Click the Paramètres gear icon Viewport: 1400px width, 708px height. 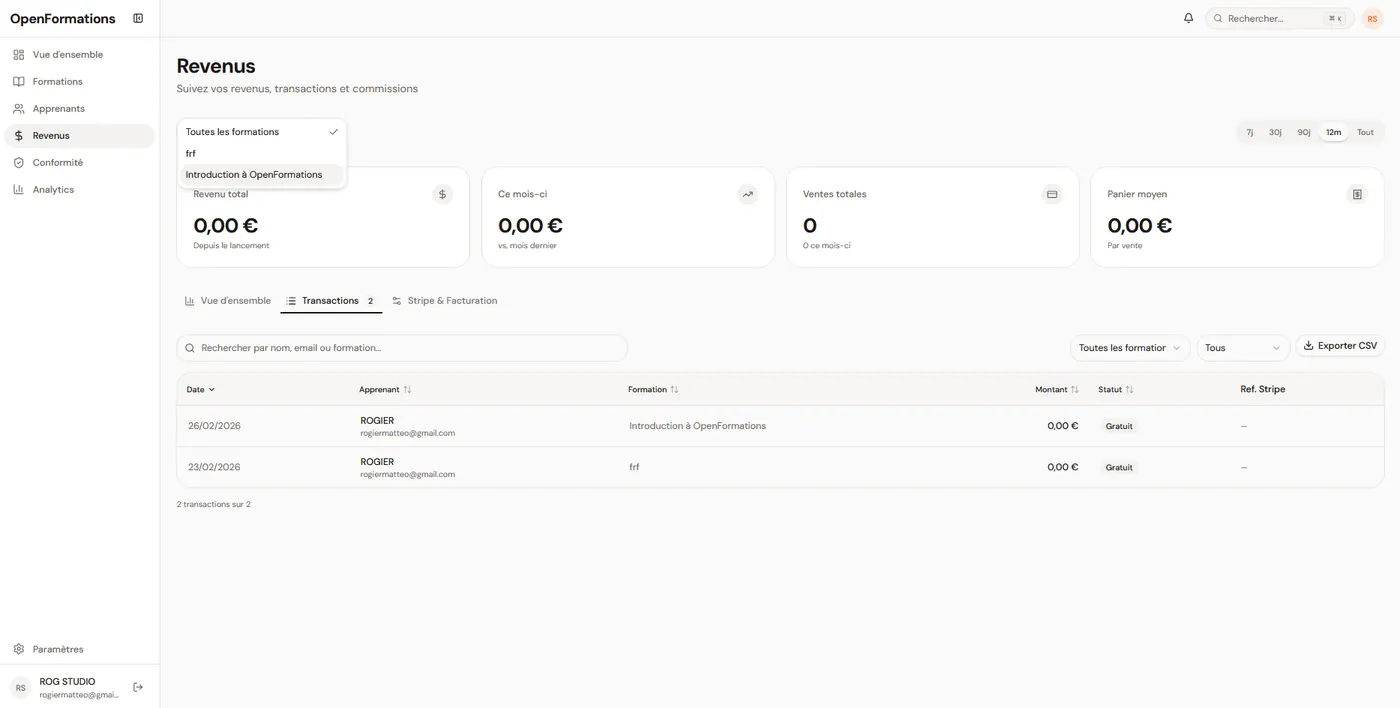18,649
